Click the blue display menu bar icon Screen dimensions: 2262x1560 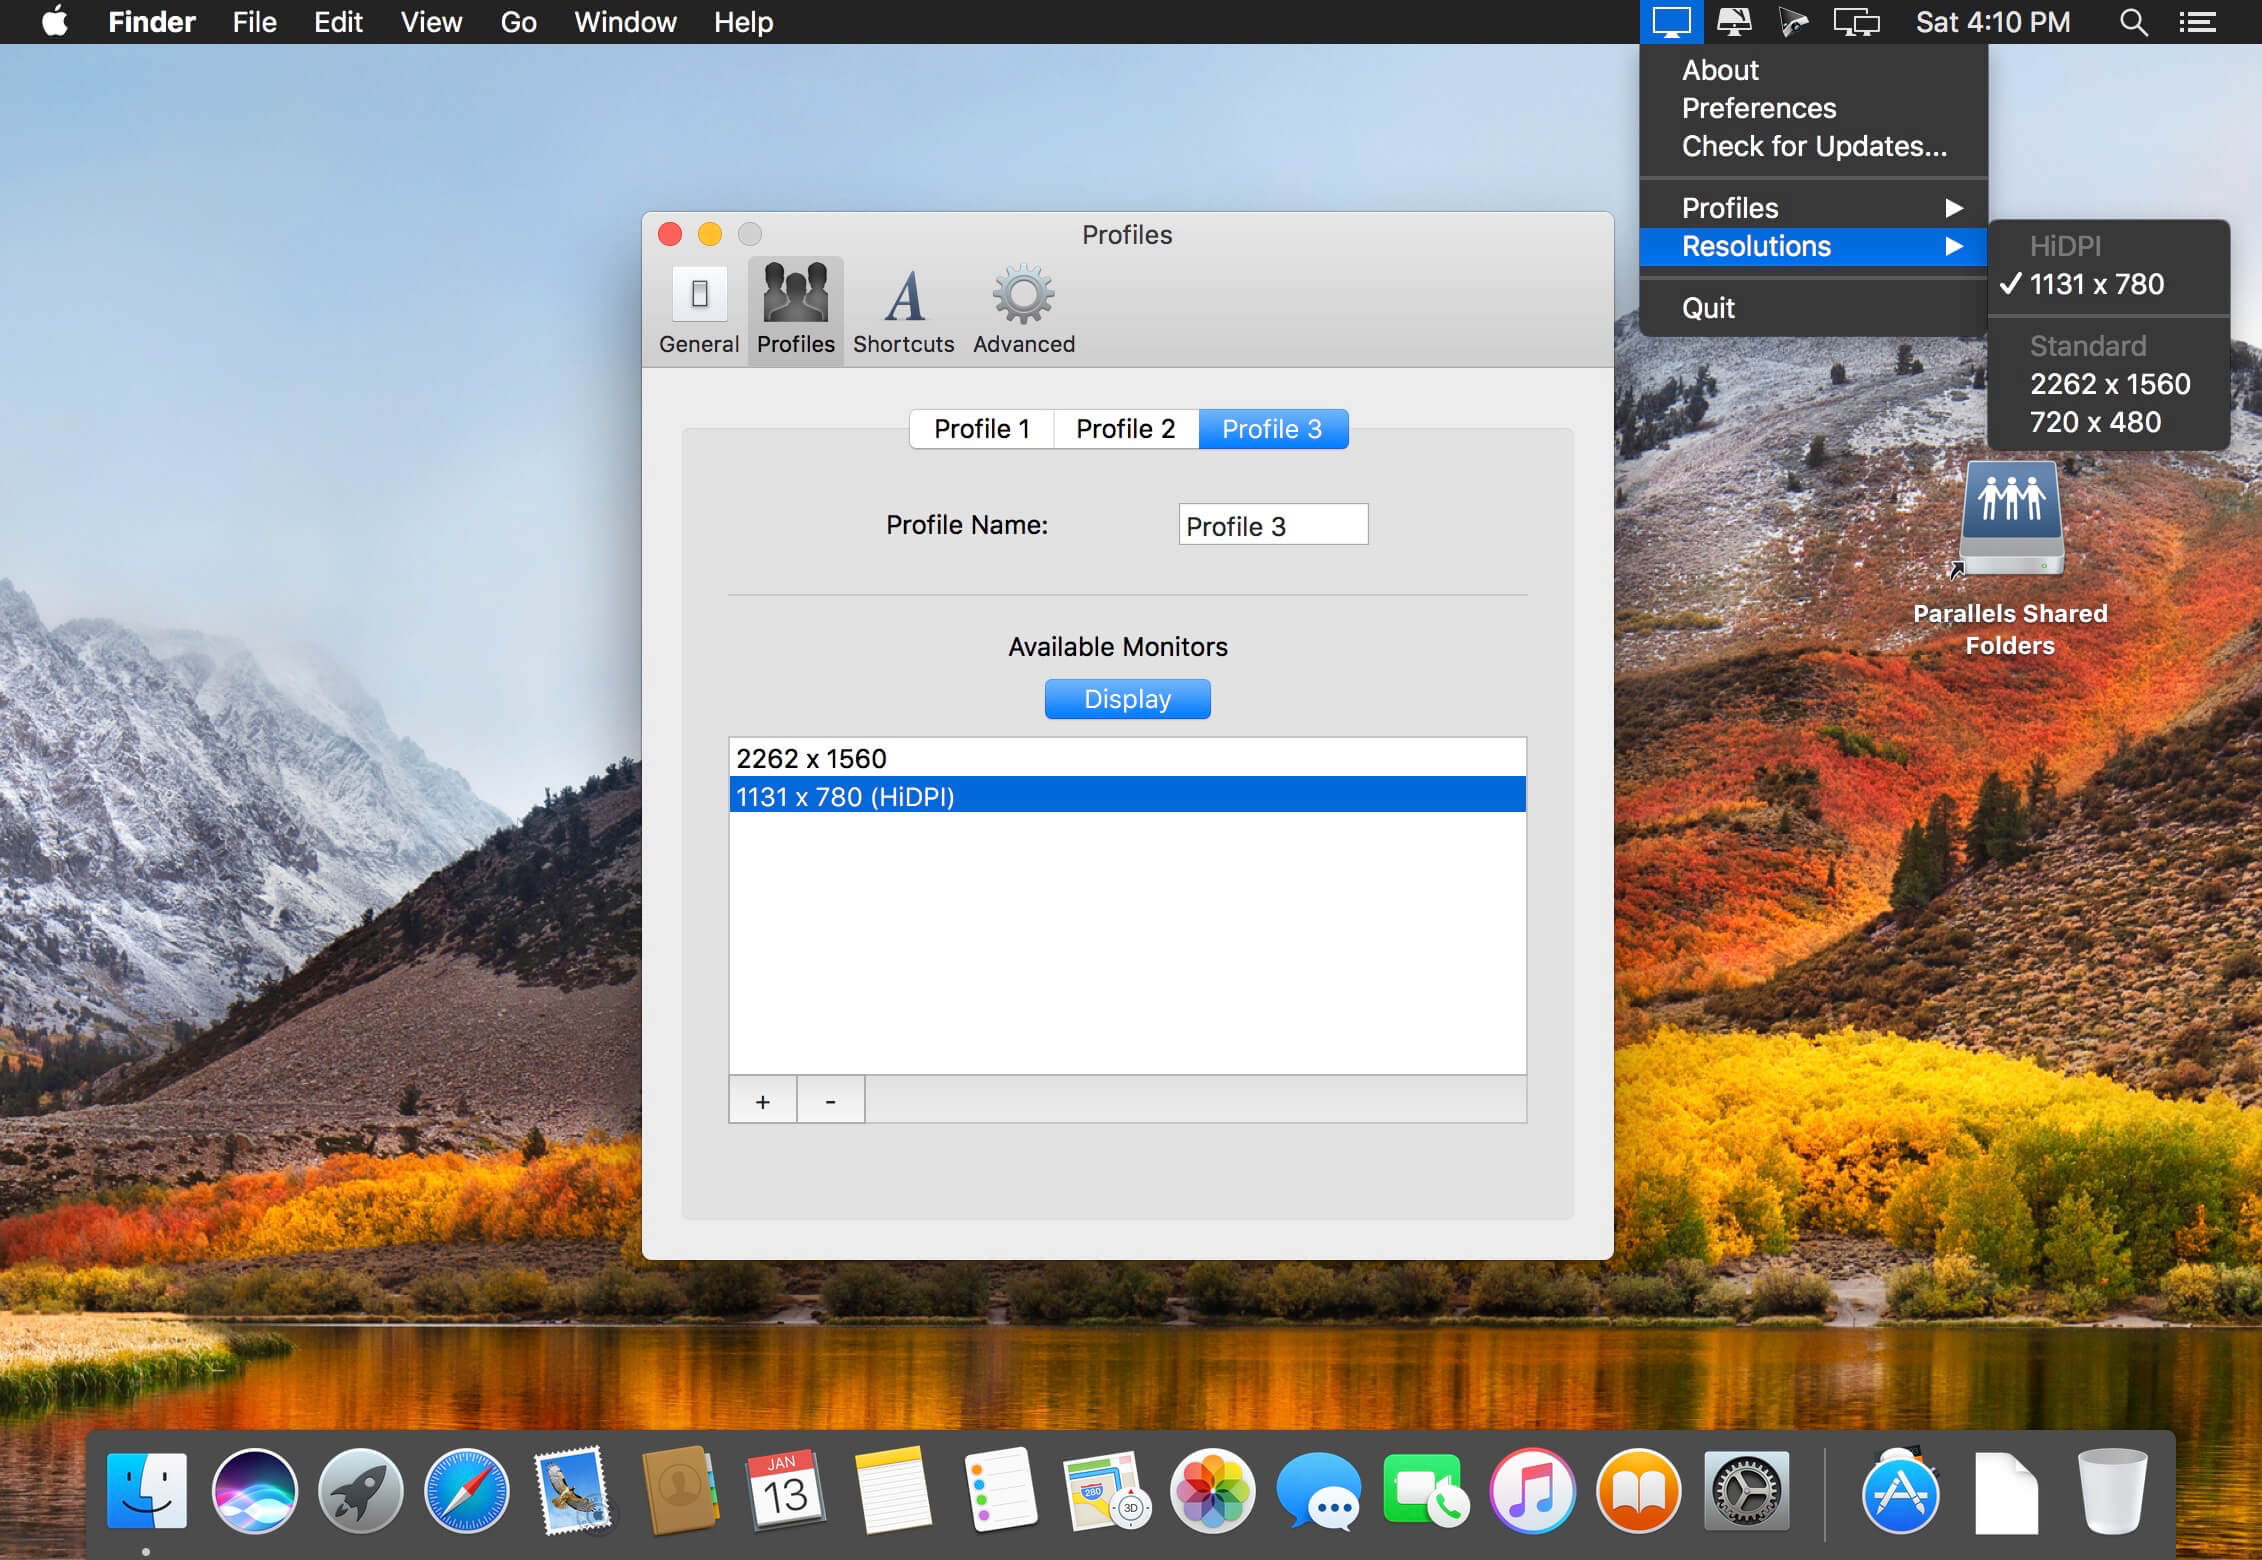[x=1671, y=22]
